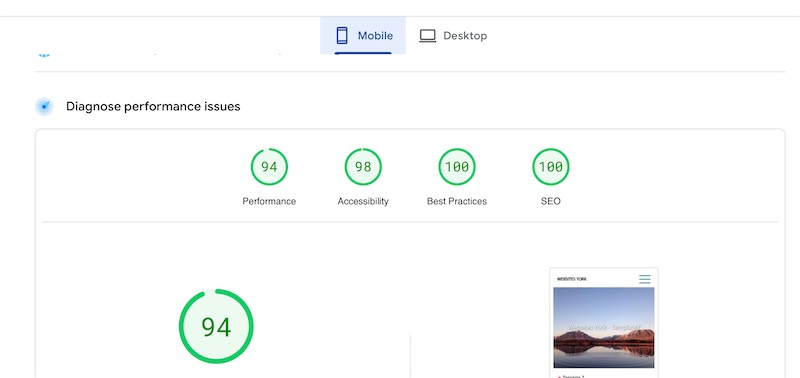Click Diagnose performance issues heading
800x378 pixels.
point(153,107)
